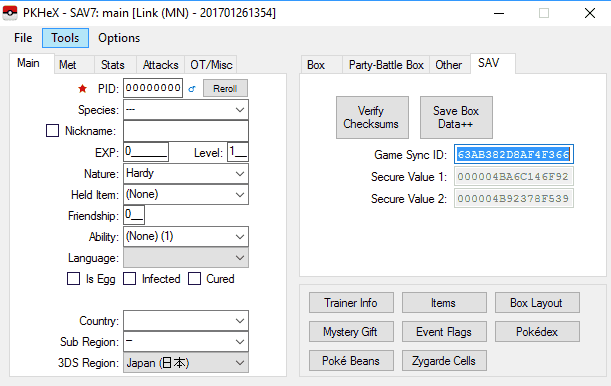Open the Event Flags editor
This screenshot has height=386, width=611.
tap(444, 331)
